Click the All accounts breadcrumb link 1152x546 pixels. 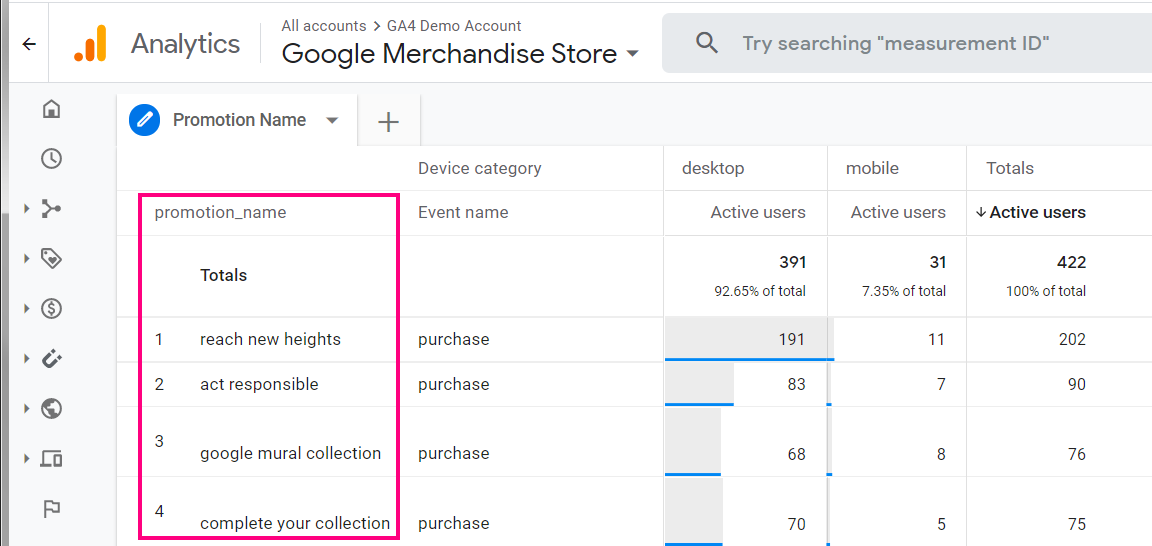(x=323, y=26)
